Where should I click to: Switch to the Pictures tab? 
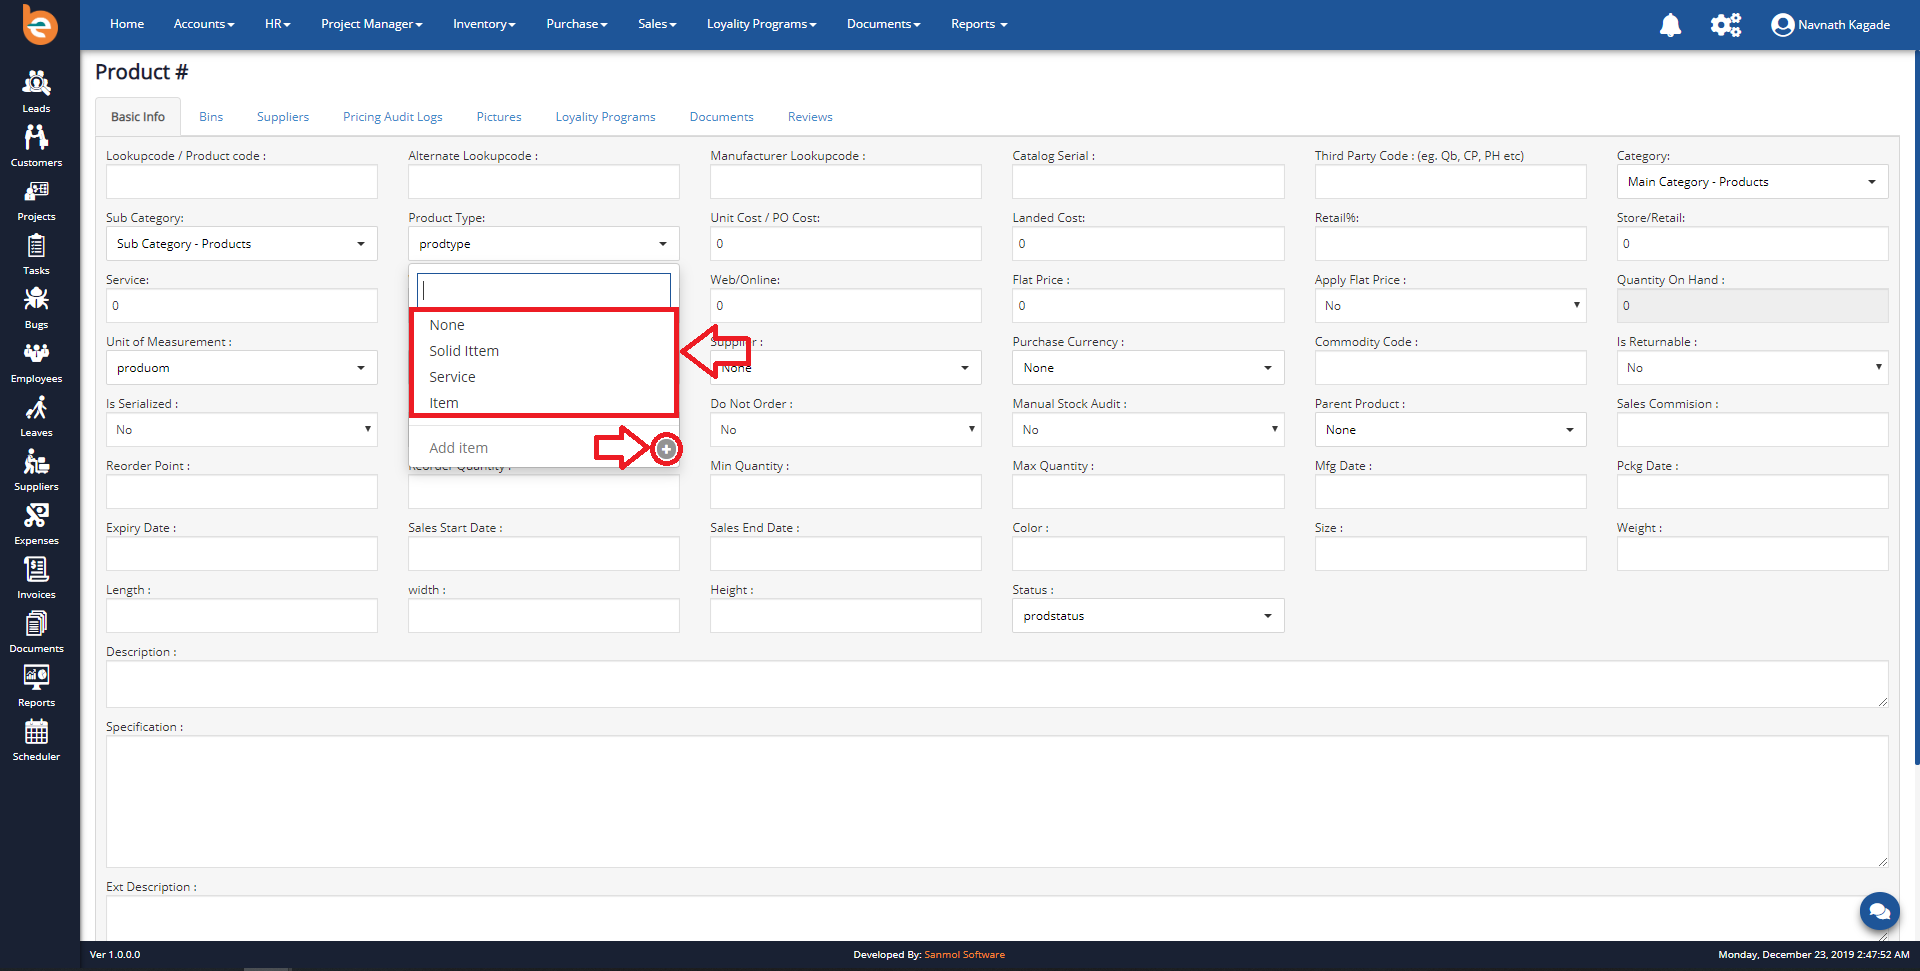pos(499,117)
